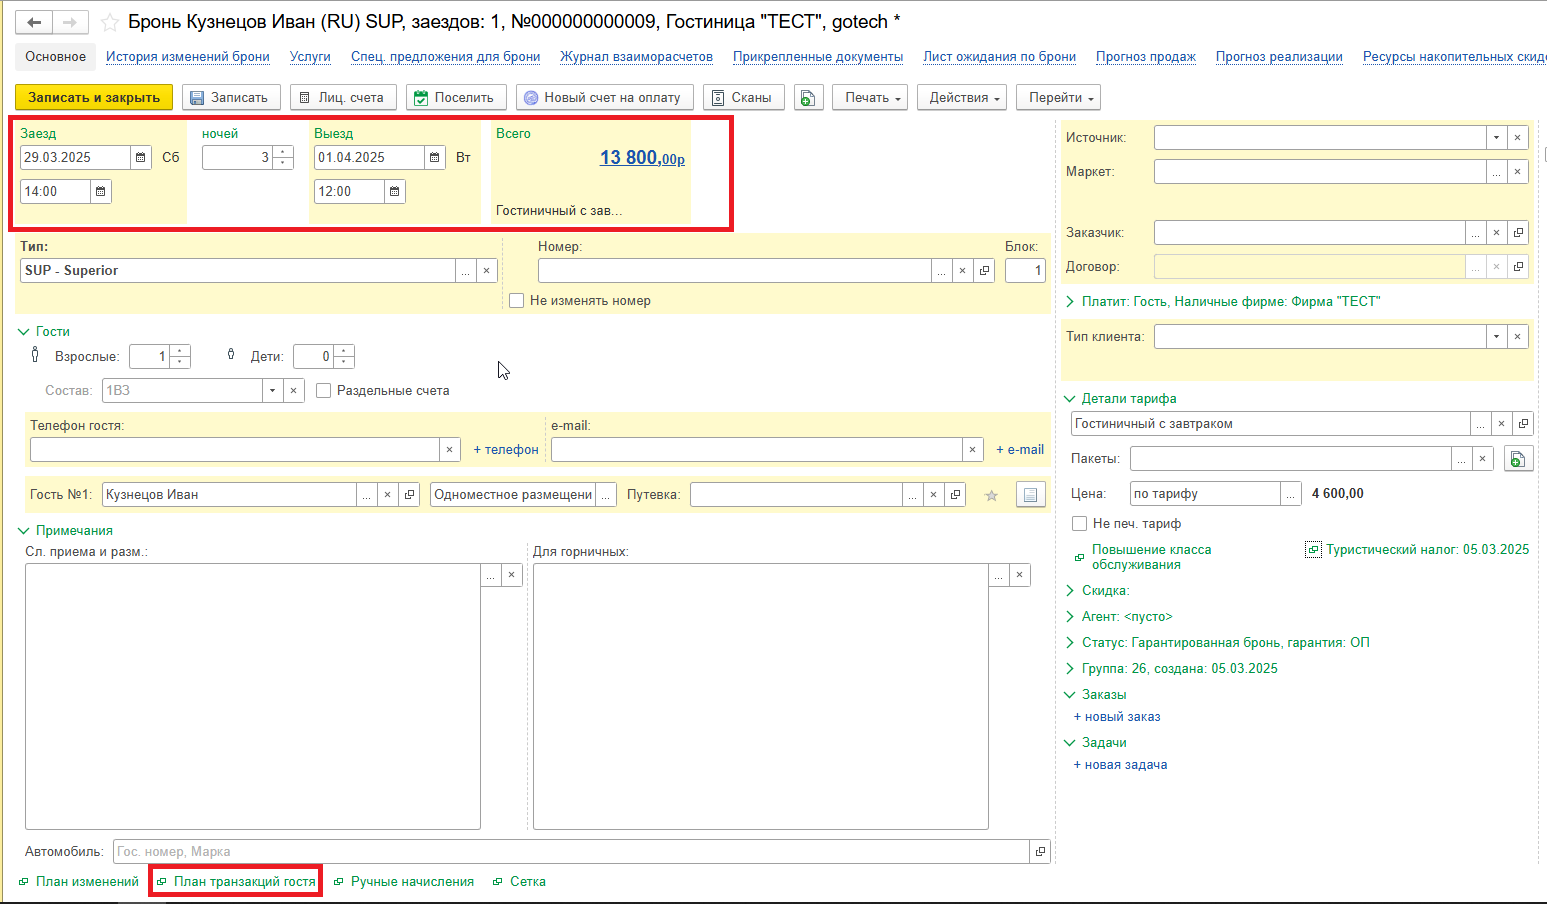Click Записать и закрыть button

94,97
